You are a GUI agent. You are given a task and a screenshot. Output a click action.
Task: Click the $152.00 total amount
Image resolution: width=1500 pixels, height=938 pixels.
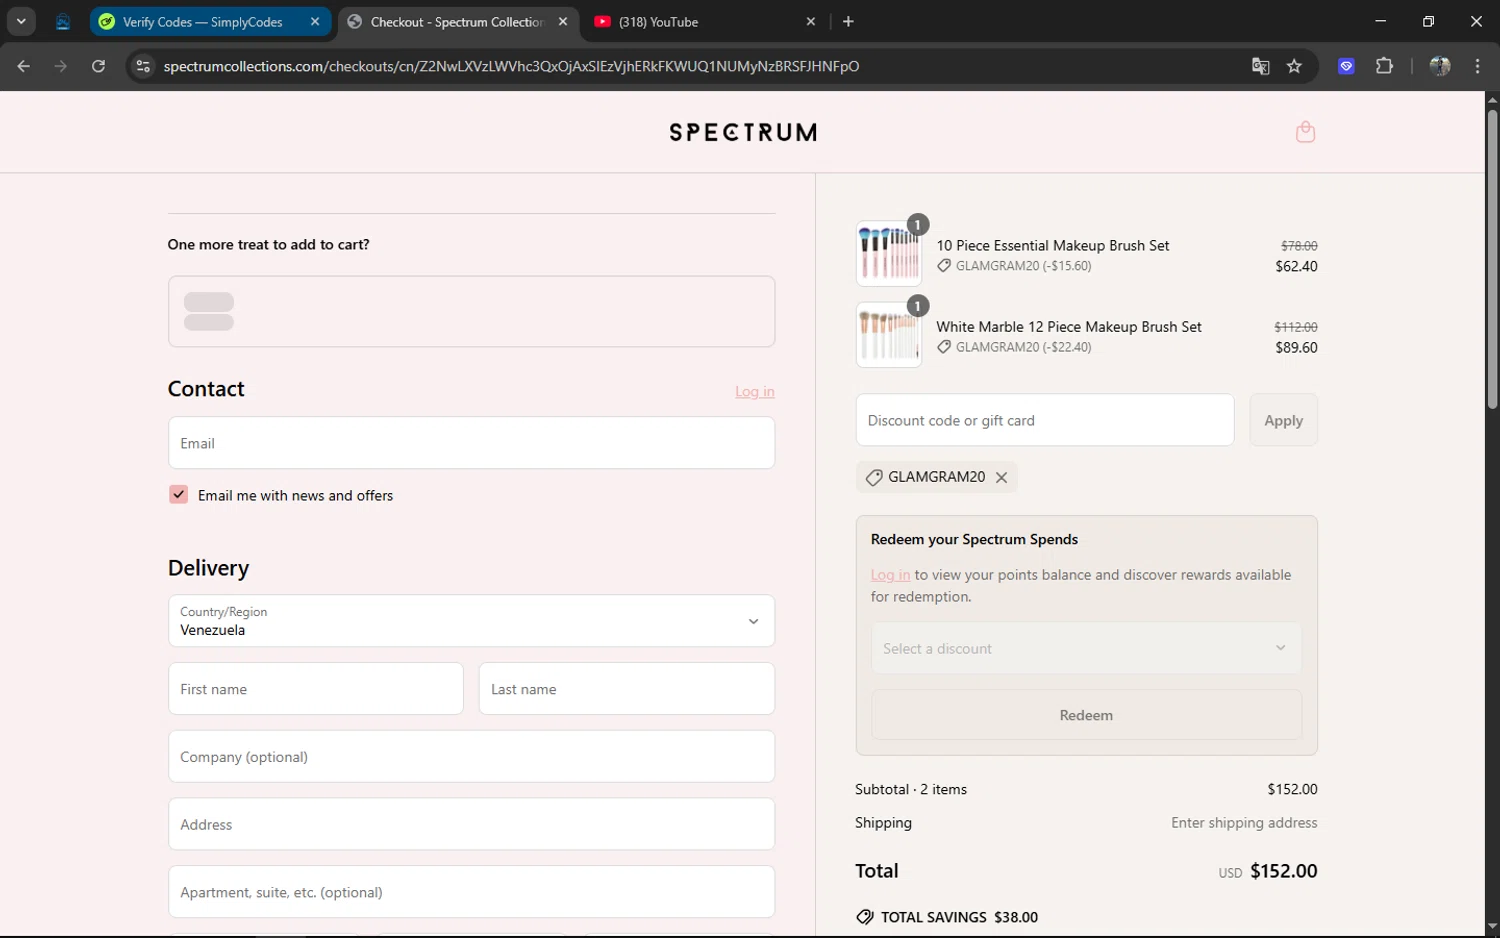1284,871
